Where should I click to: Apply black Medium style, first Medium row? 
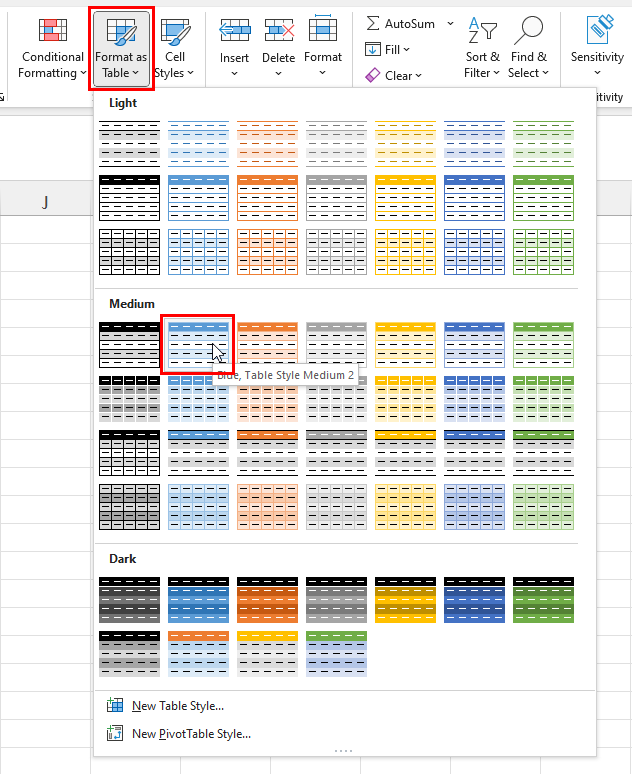[x=129, y=345]
